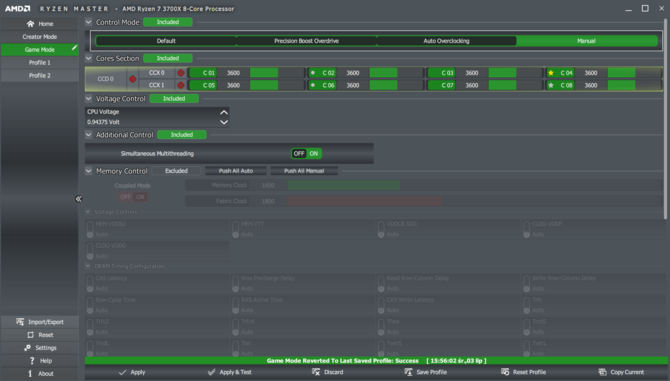Screen dimensions: 670x381
Task: Click the red circle icon beside CCX 1
Action: 181,85
